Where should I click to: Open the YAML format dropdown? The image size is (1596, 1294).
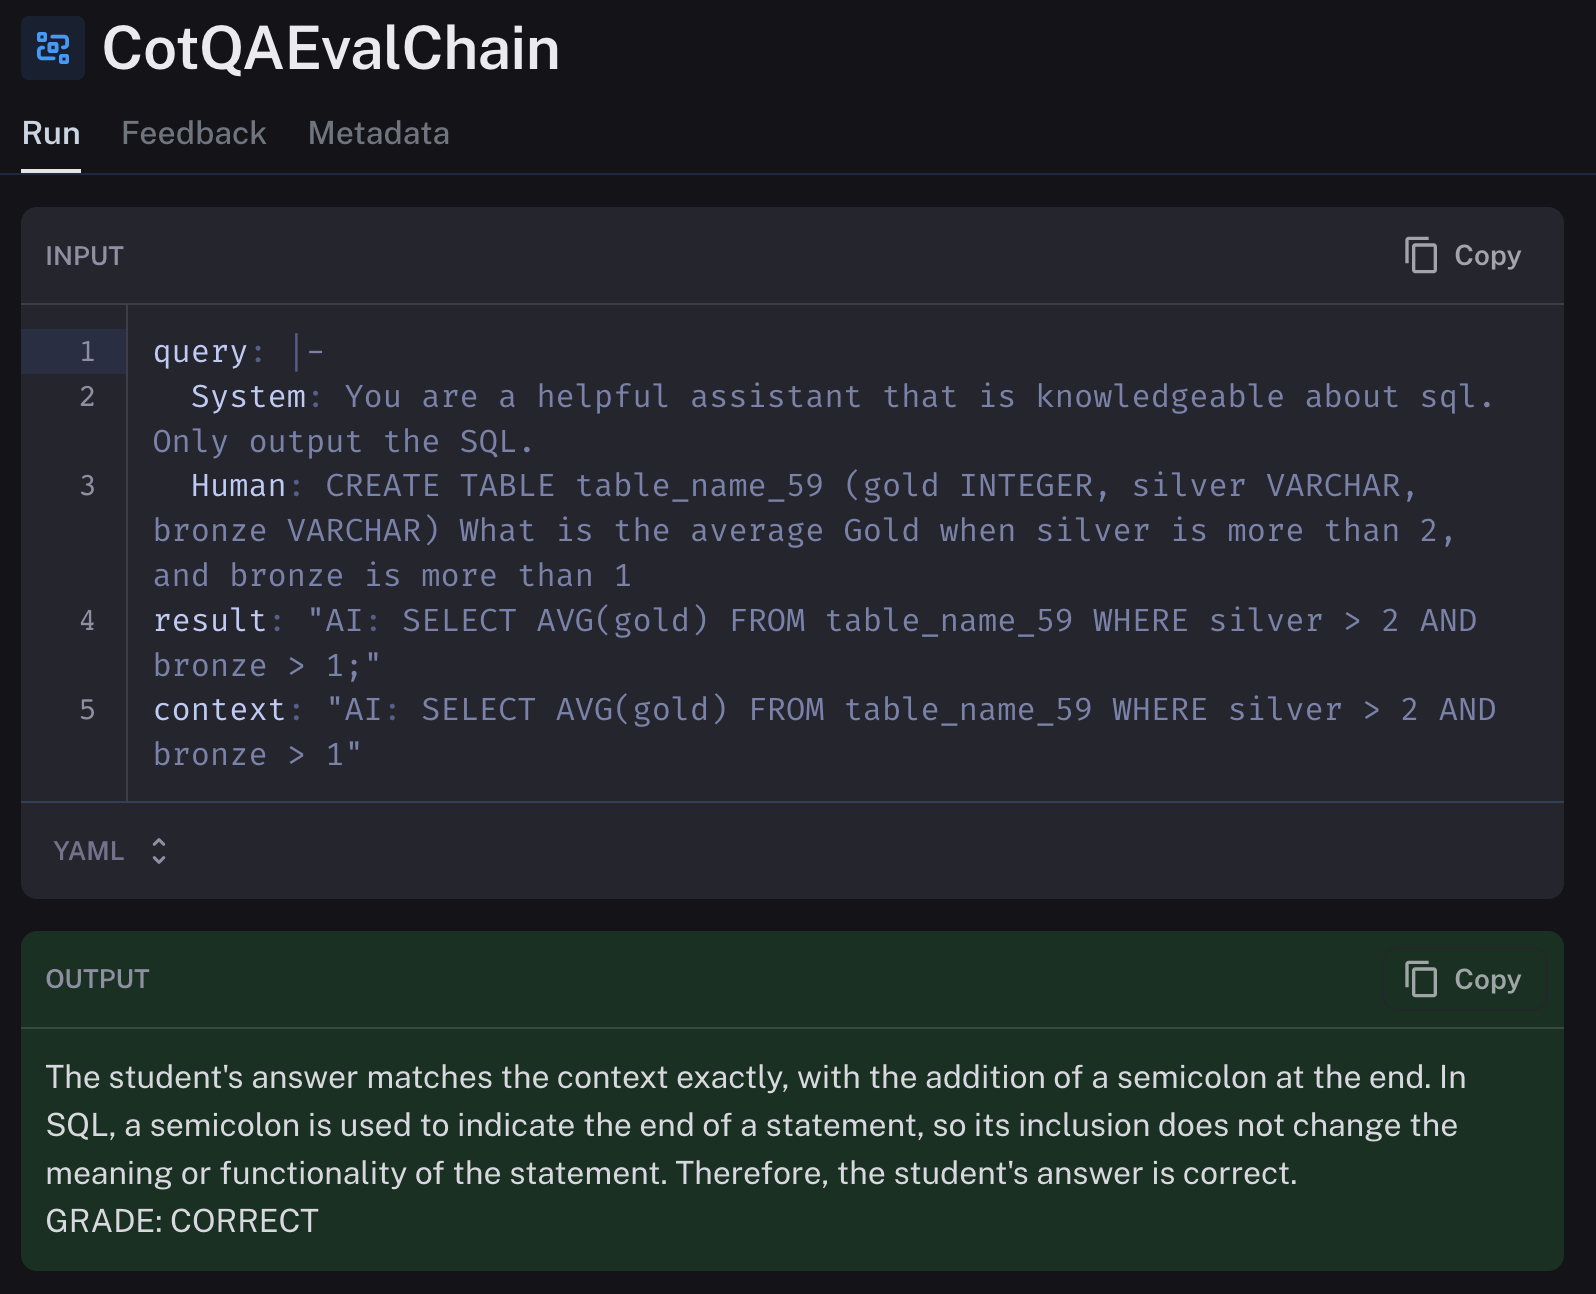point(110,851)
